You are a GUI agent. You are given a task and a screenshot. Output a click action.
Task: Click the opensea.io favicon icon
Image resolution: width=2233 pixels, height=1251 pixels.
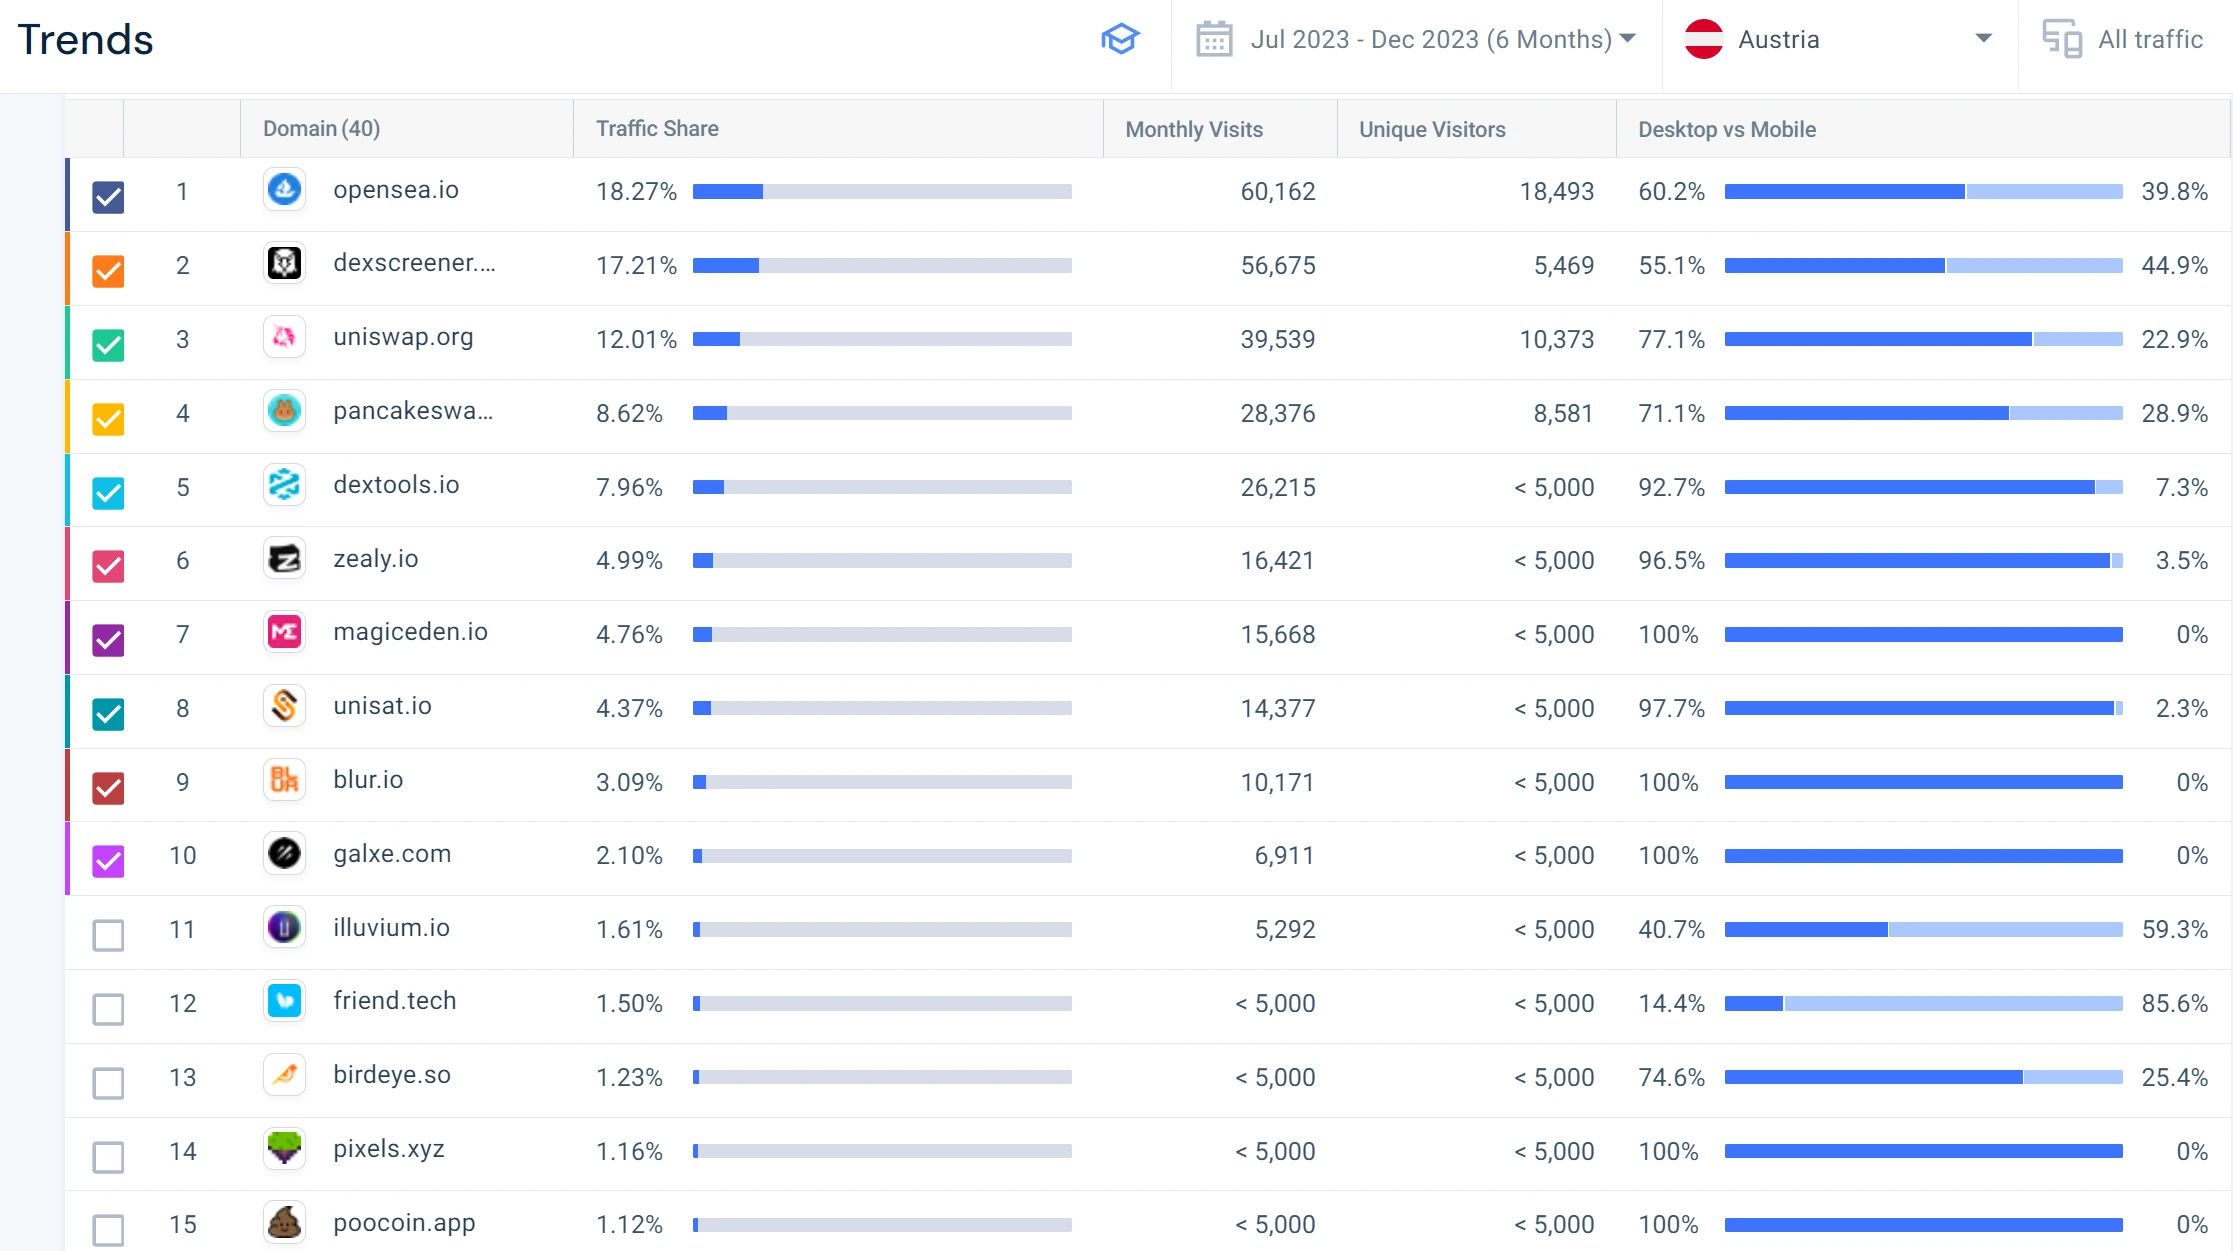[284, 190]
